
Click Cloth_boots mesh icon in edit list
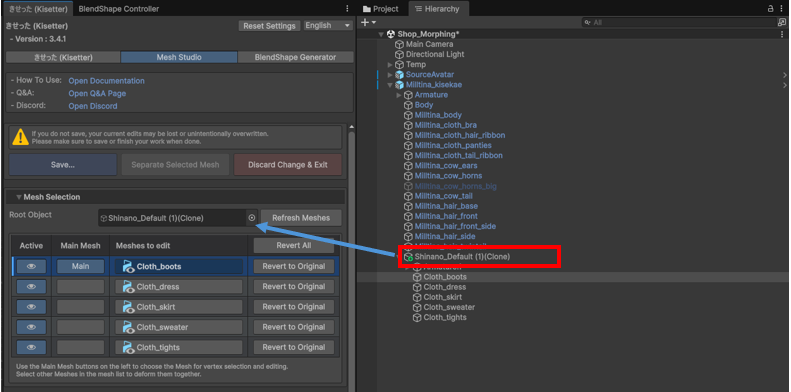coord(128,266)
